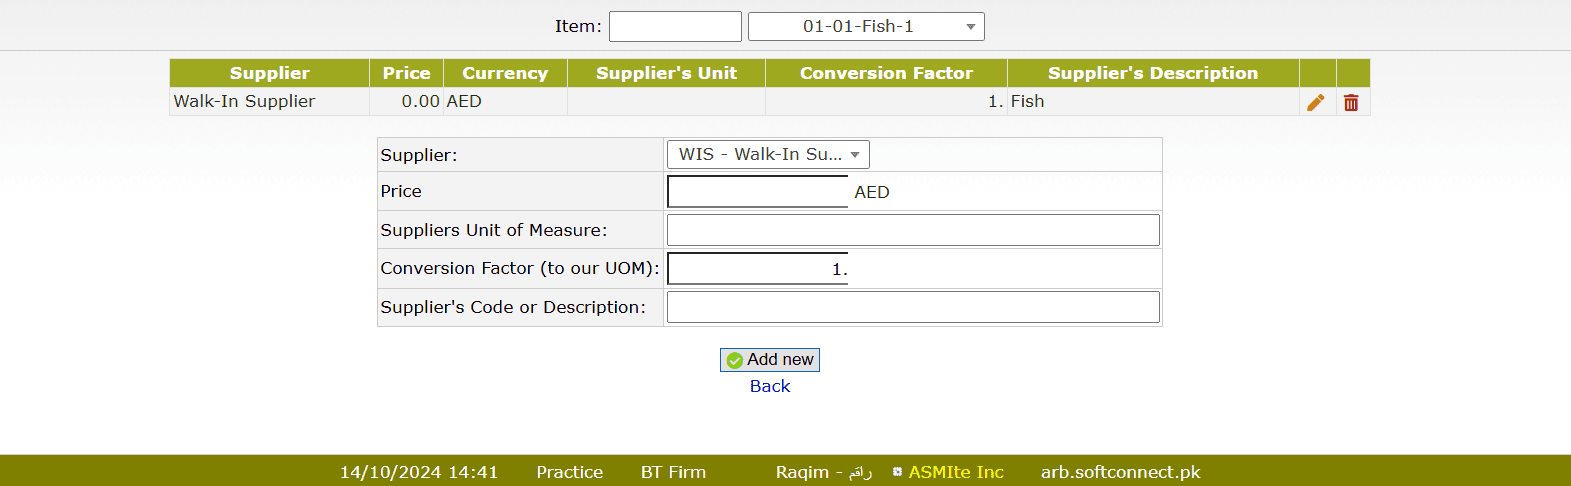Delete the Walk-In Supplier row via trash icon
The width and height of the screenshot is (1571, 486).
point(1351,102)
